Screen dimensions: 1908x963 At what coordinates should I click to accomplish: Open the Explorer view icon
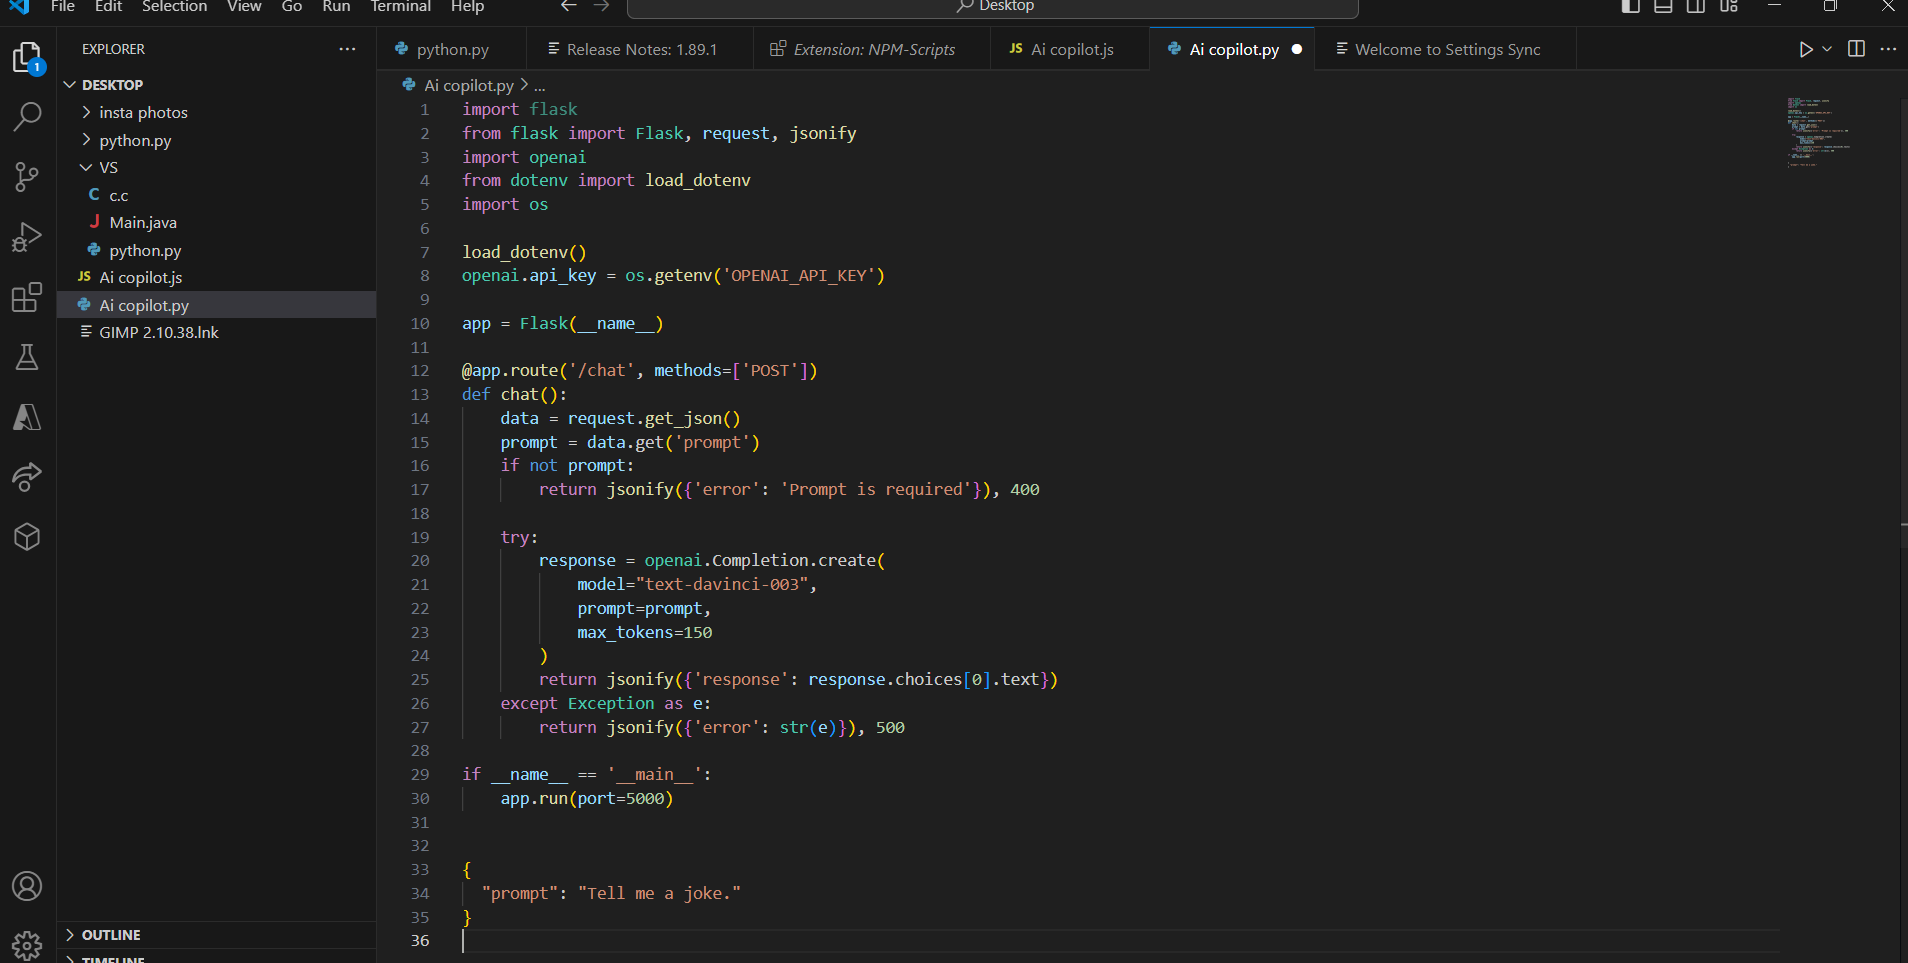27,58
